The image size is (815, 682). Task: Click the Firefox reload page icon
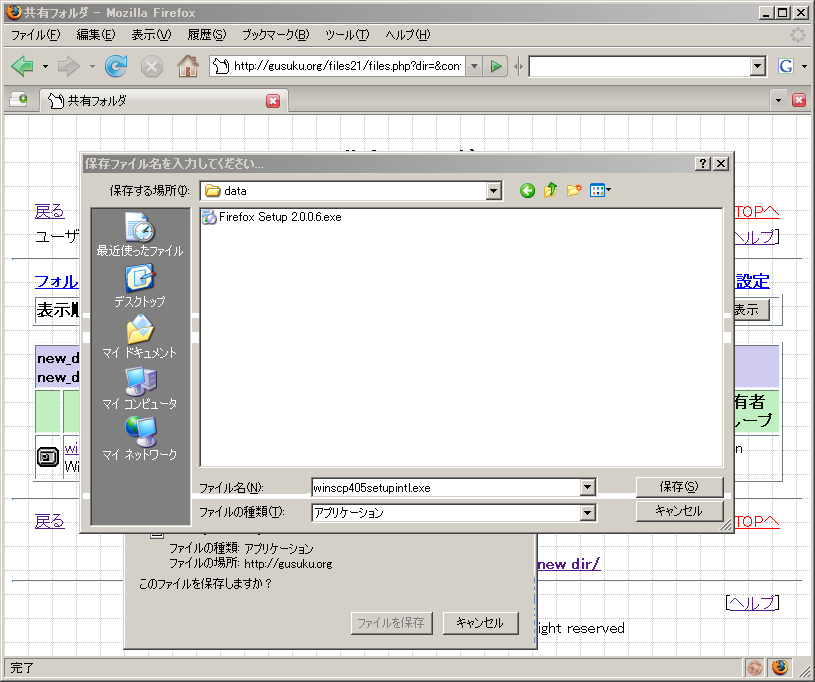[116, 66]
